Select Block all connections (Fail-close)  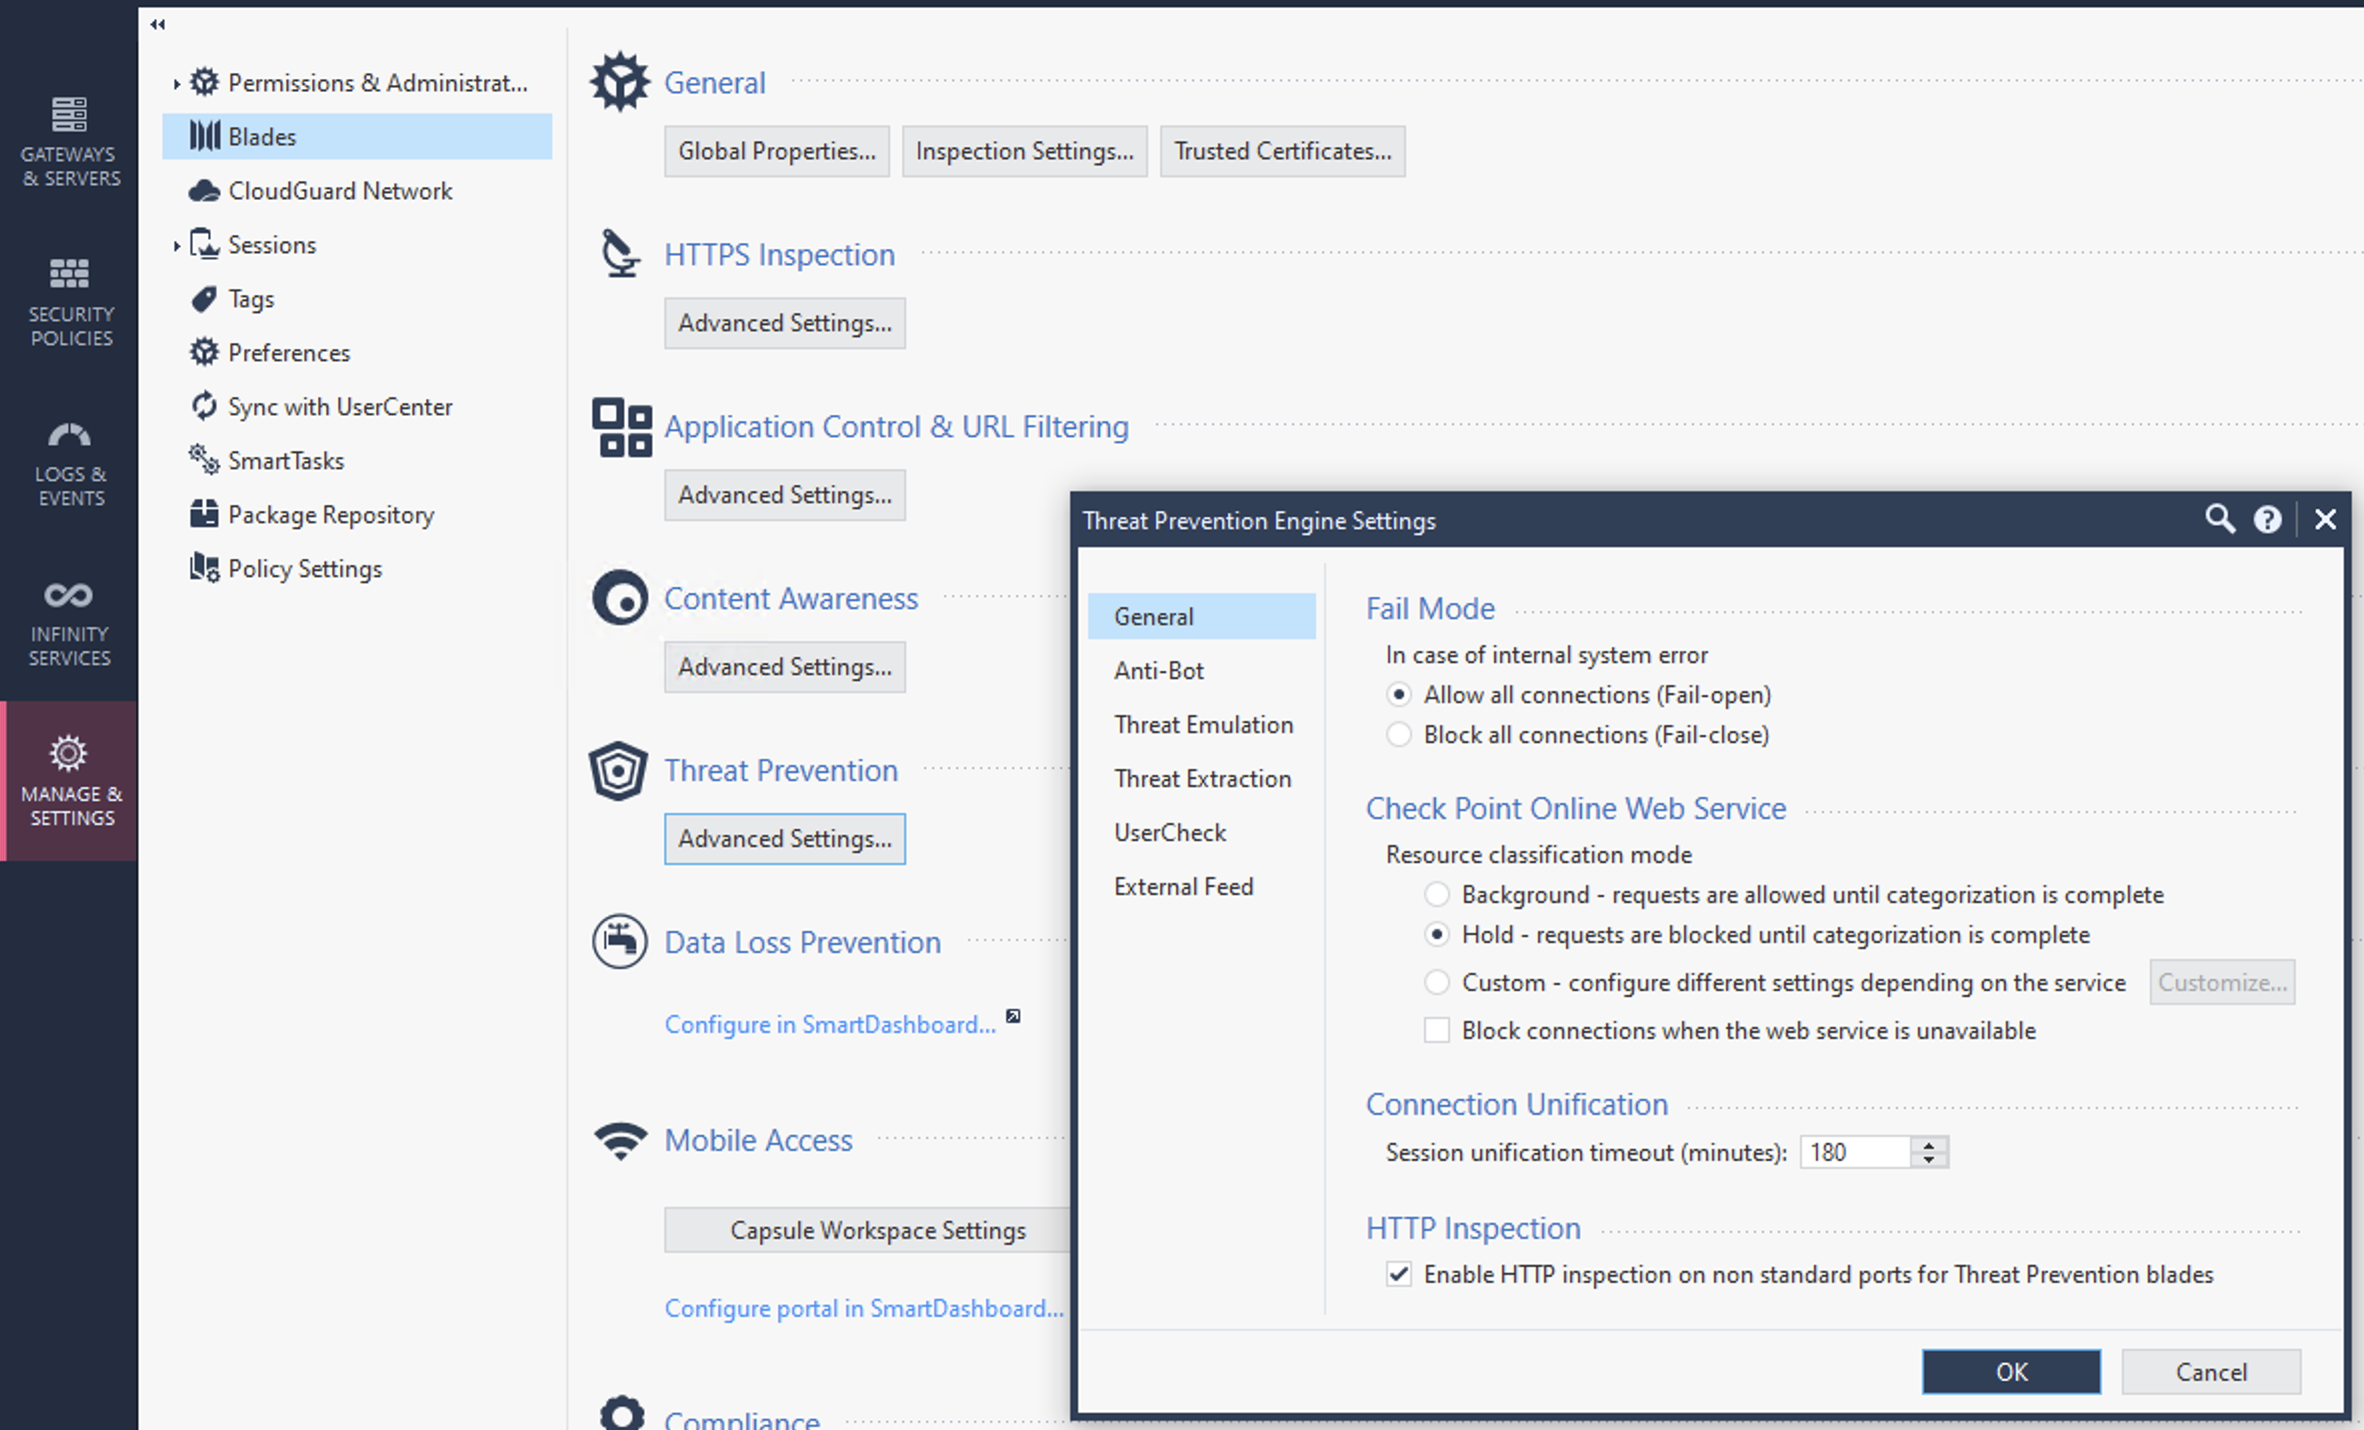point(1399,734)
